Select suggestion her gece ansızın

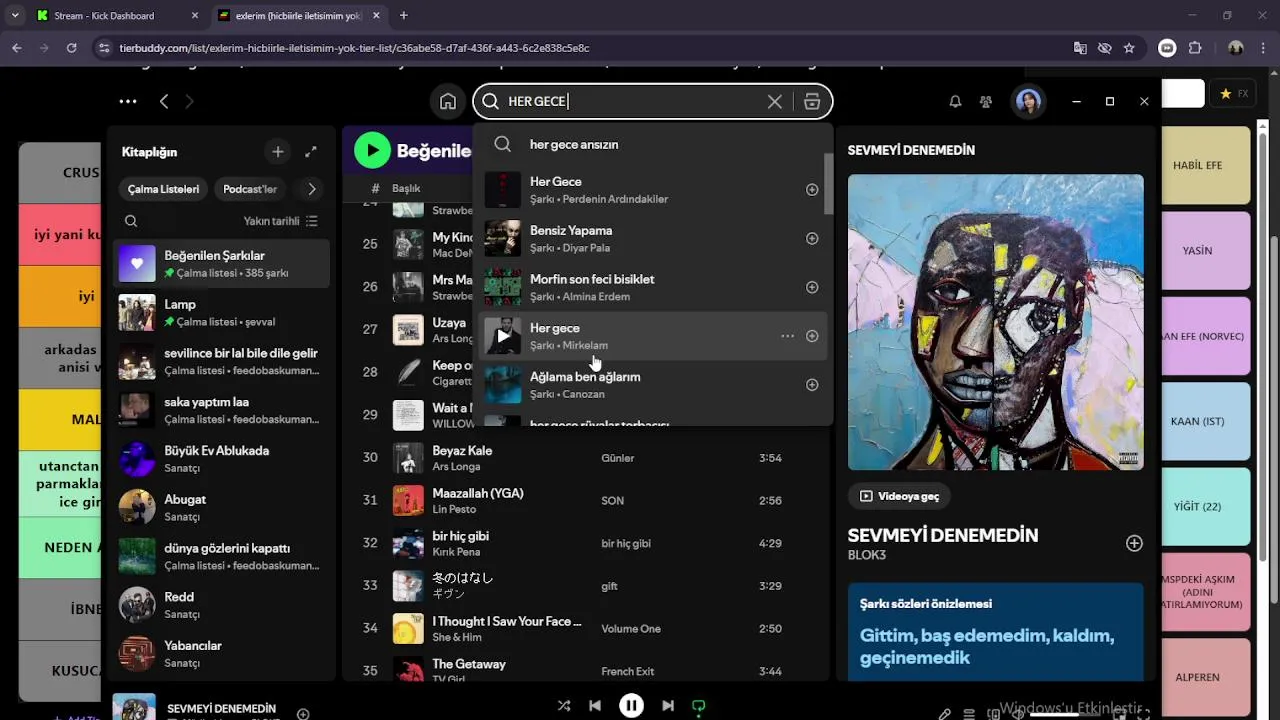click(x=652, y=144)
